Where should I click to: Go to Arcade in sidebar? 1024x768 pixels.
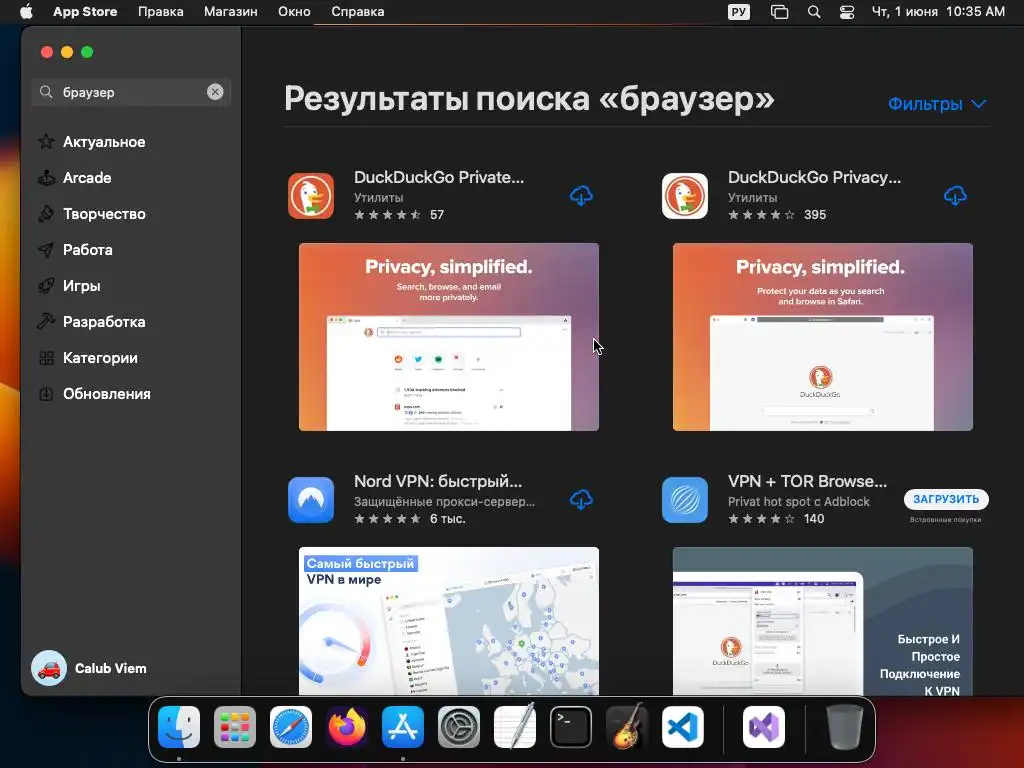click(87, 178)
